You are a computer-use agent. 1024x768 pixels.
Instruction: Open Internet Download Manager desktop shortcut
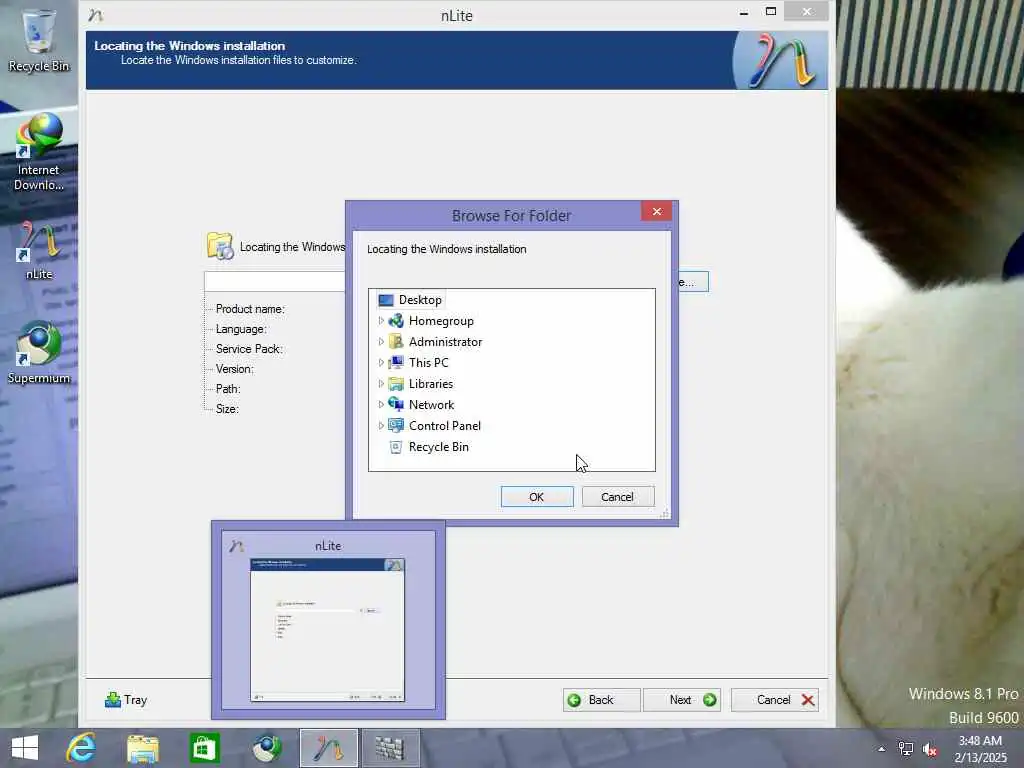(x=39, y=152)
